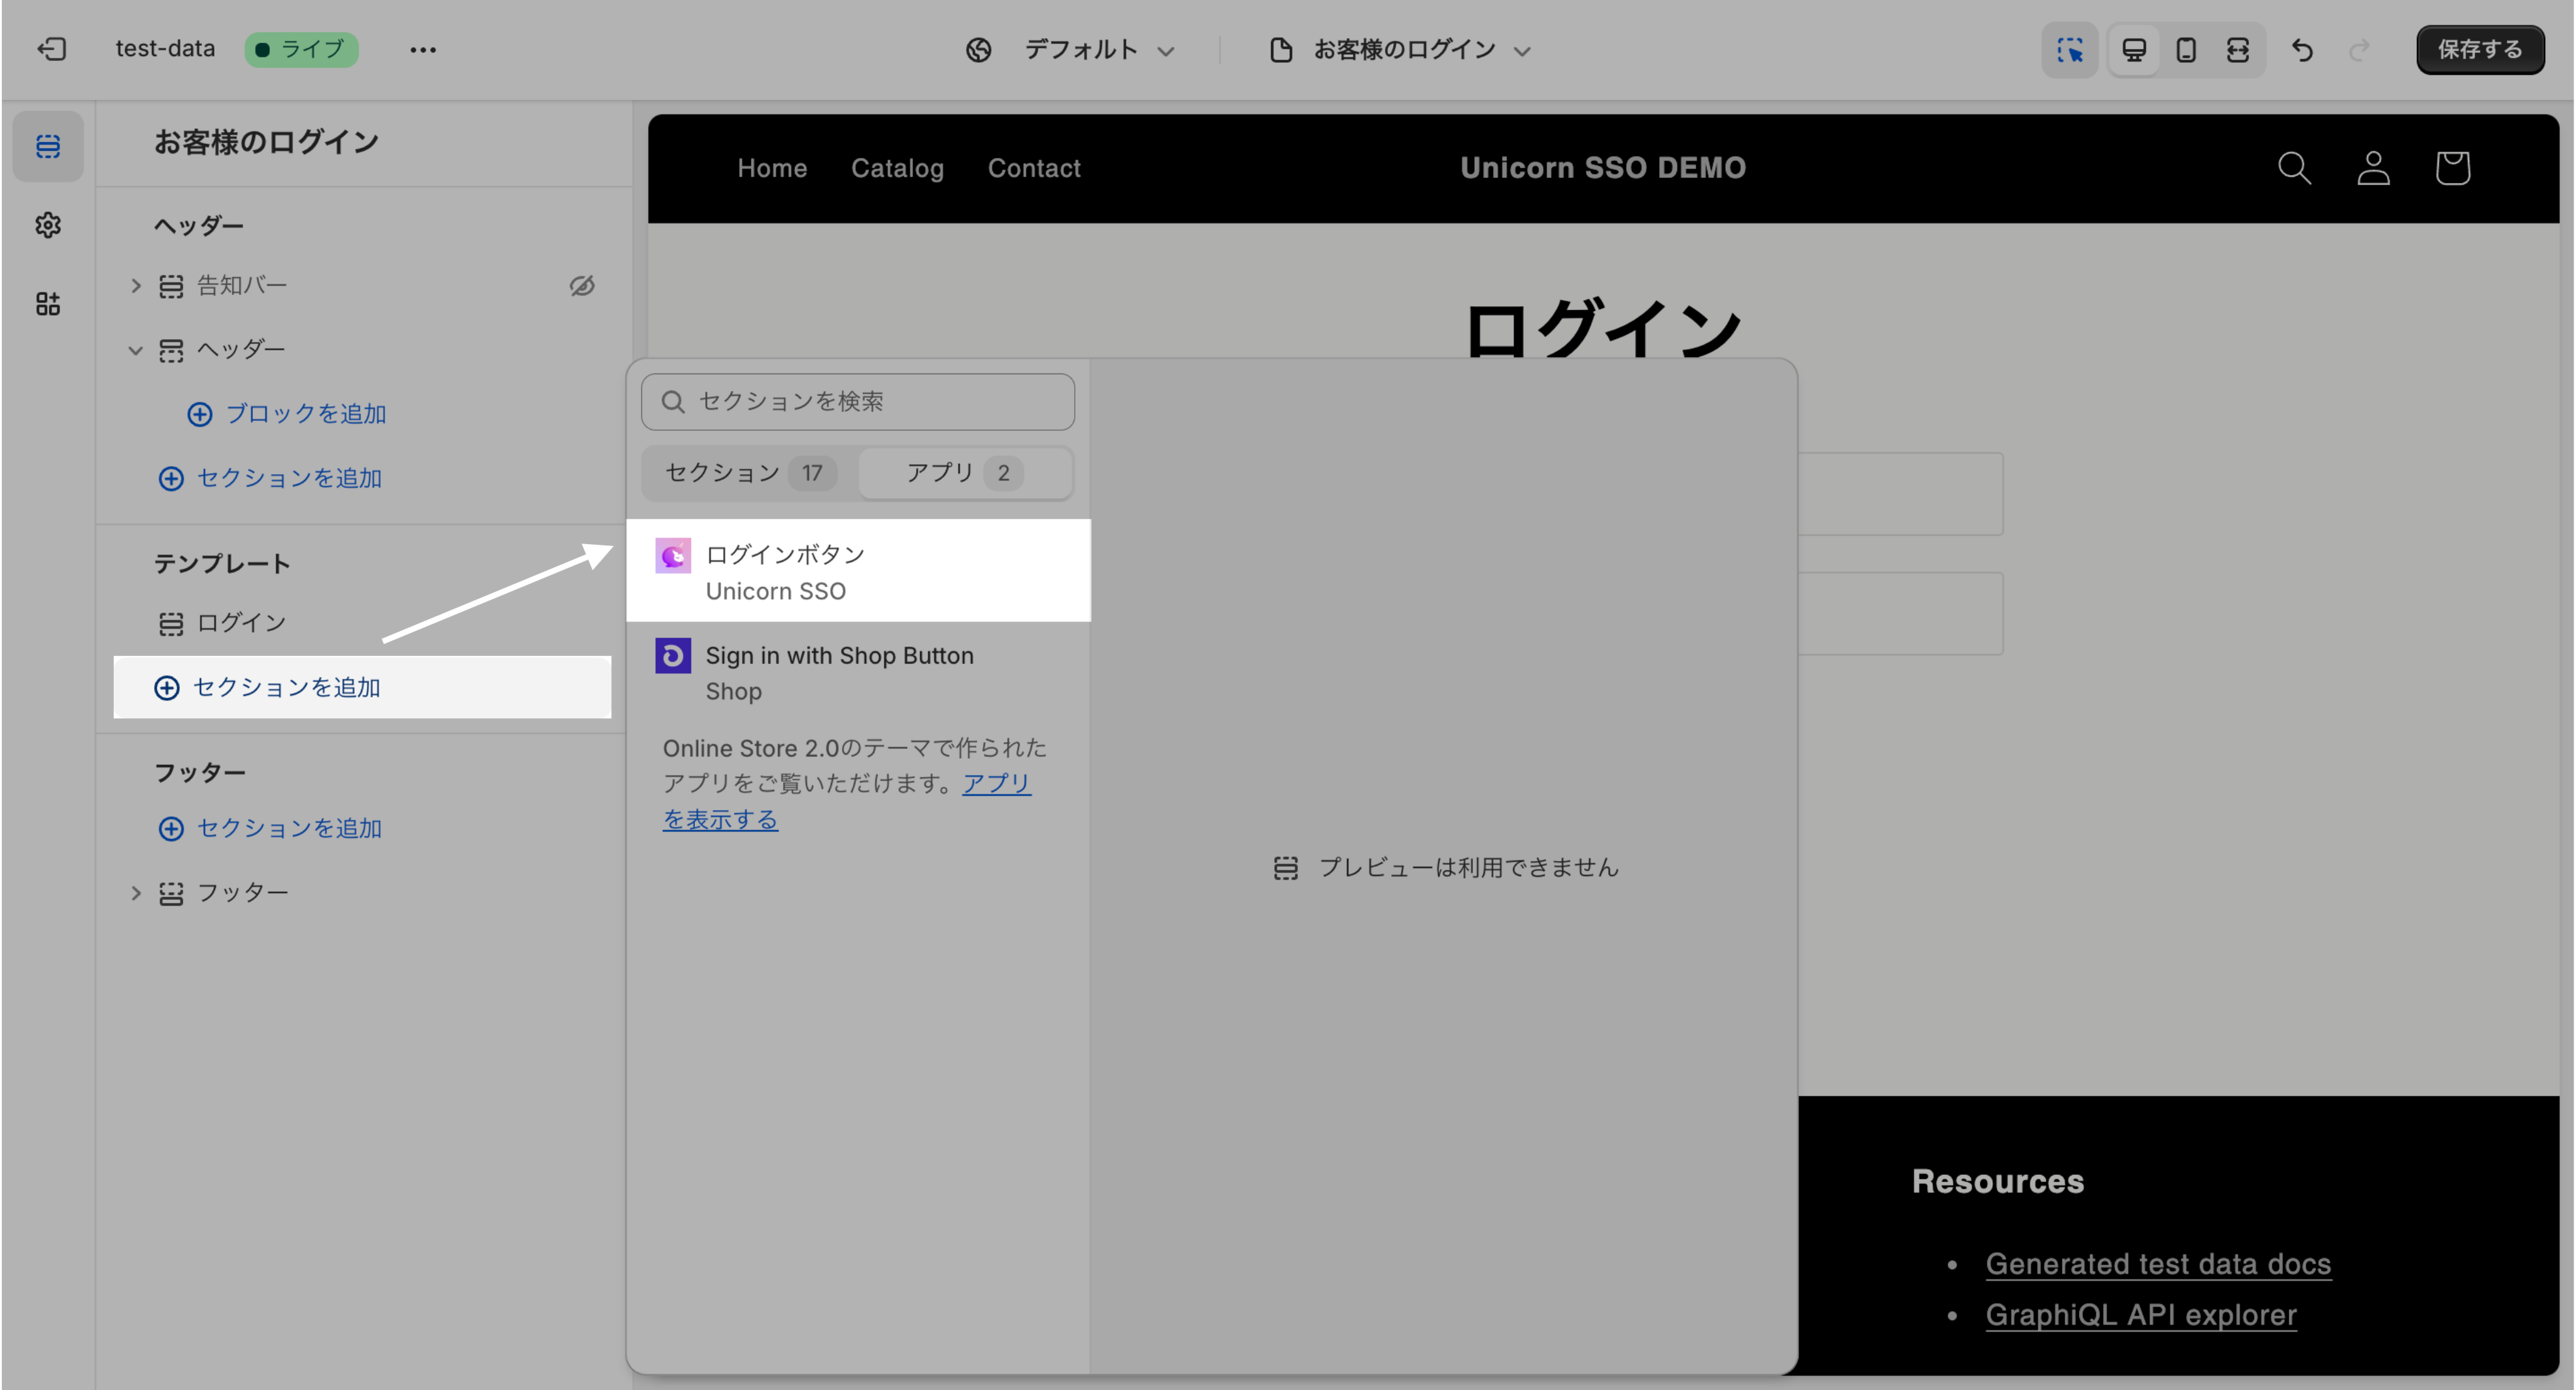Switch to セクション 17 tab
The image size is (2576, 1390).
[749, 472]
